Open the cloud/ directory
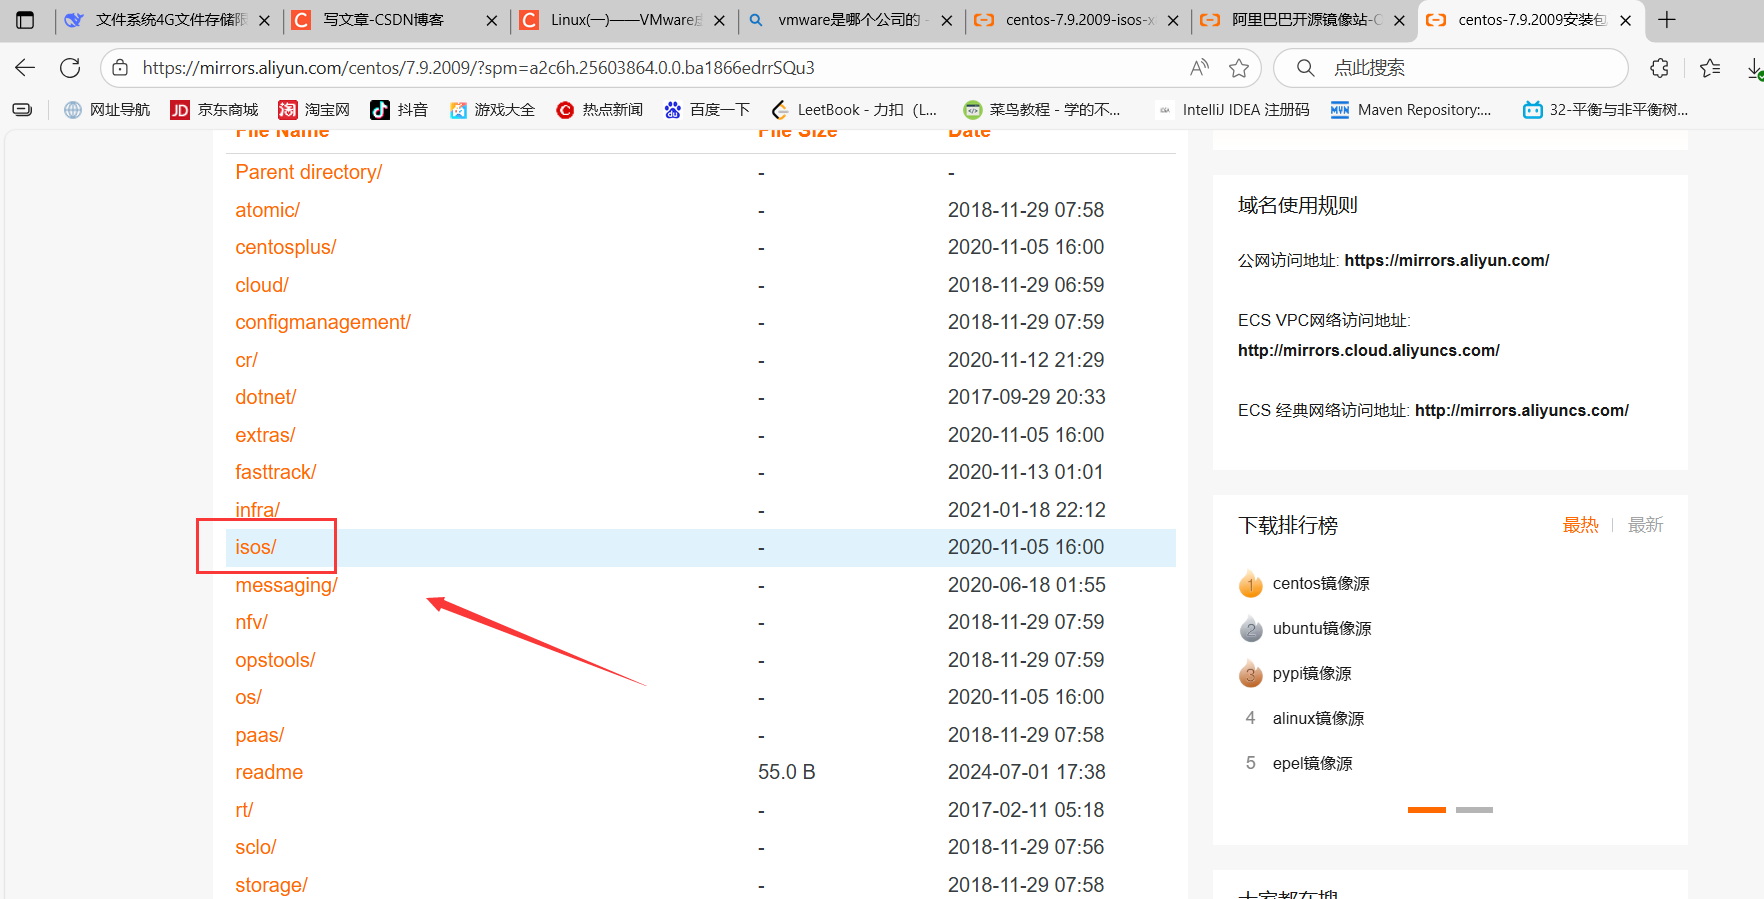Image resolution: width=1764 pixels, height=899 pixels. (x=262, y=285)
